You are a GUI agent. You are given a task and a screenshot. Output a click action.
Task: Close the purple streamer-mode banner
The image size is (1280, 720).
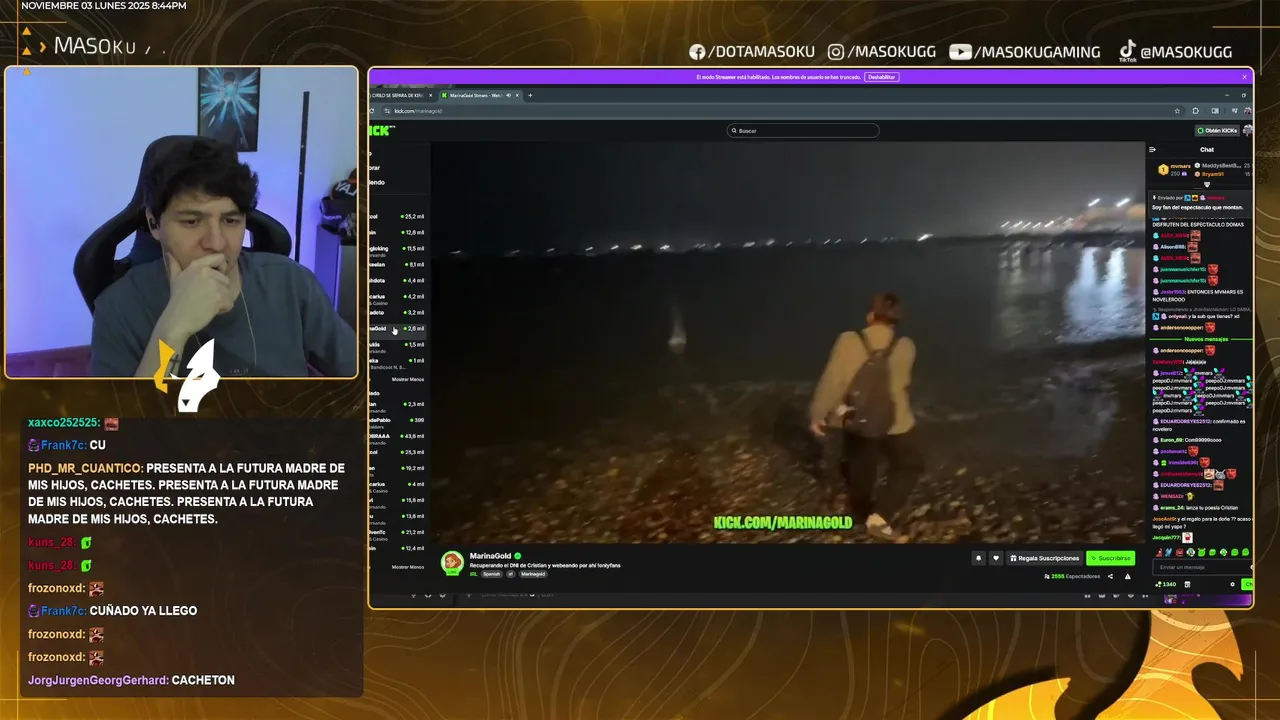click(1244, 77)
